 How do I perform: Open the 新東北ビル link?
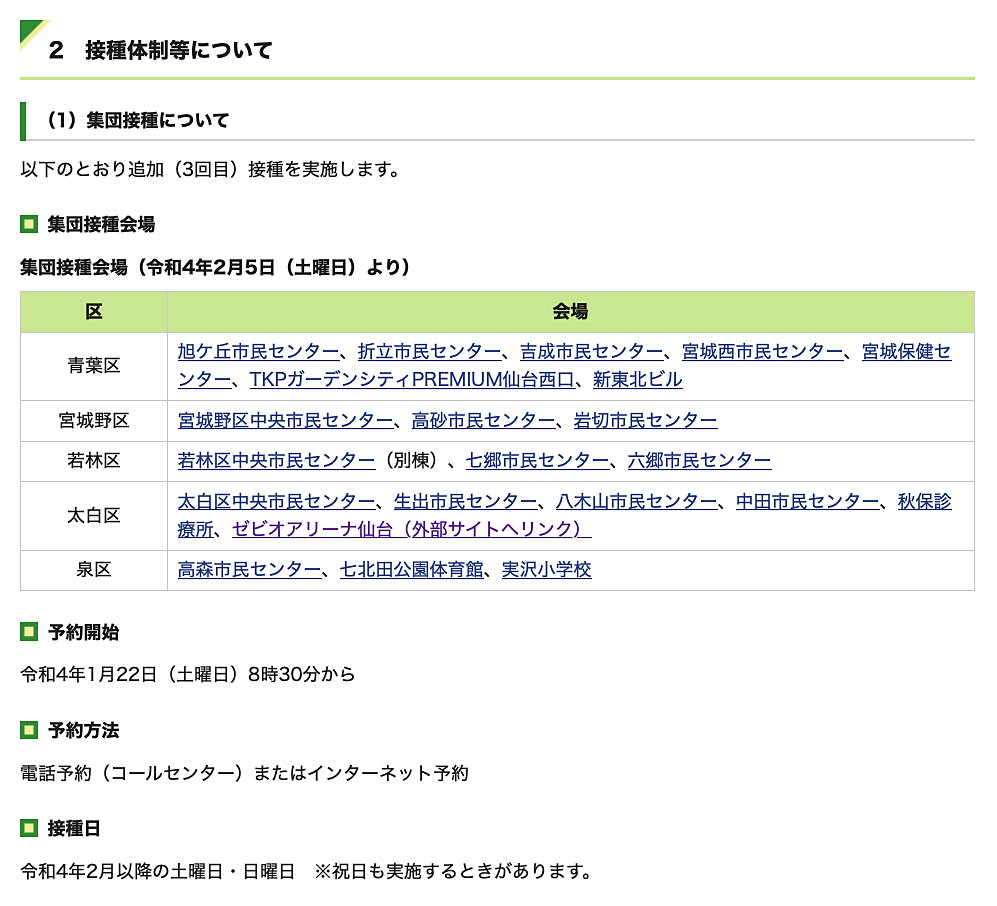(638, 380)
